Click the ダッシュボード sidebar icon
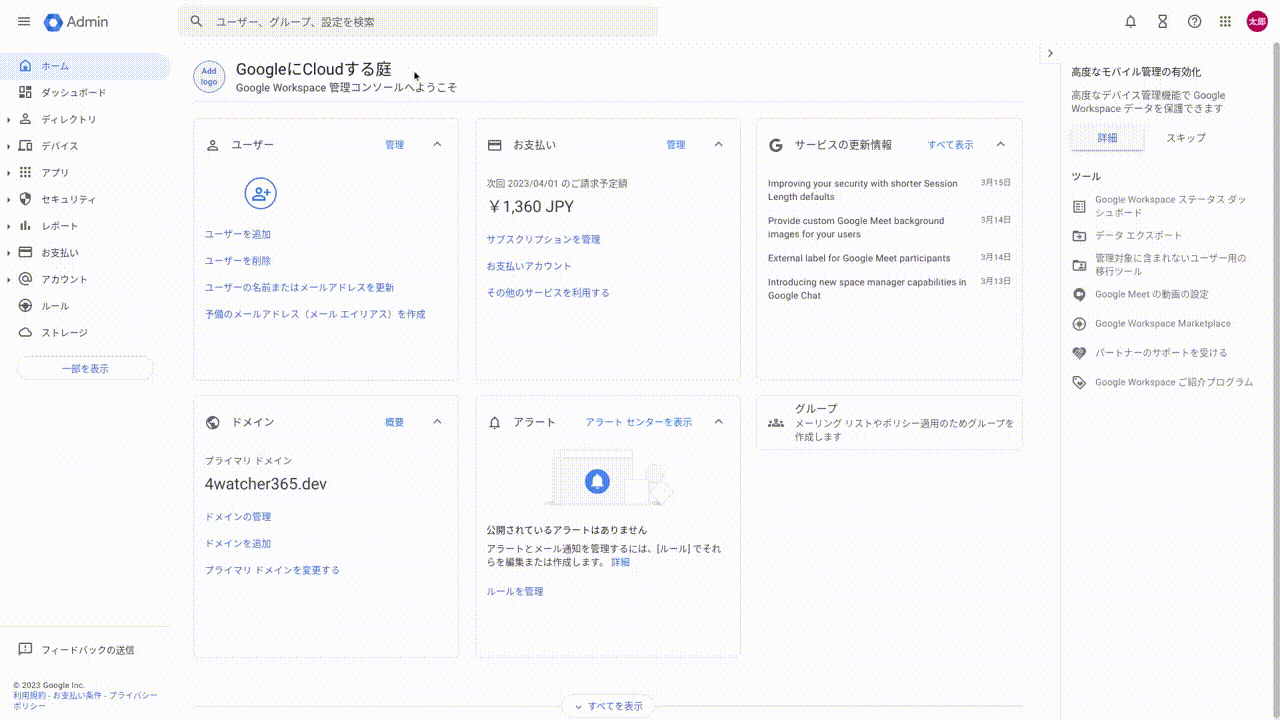Image resolution: width=1280 pixels, height=720 pixels. coord(26,92)
